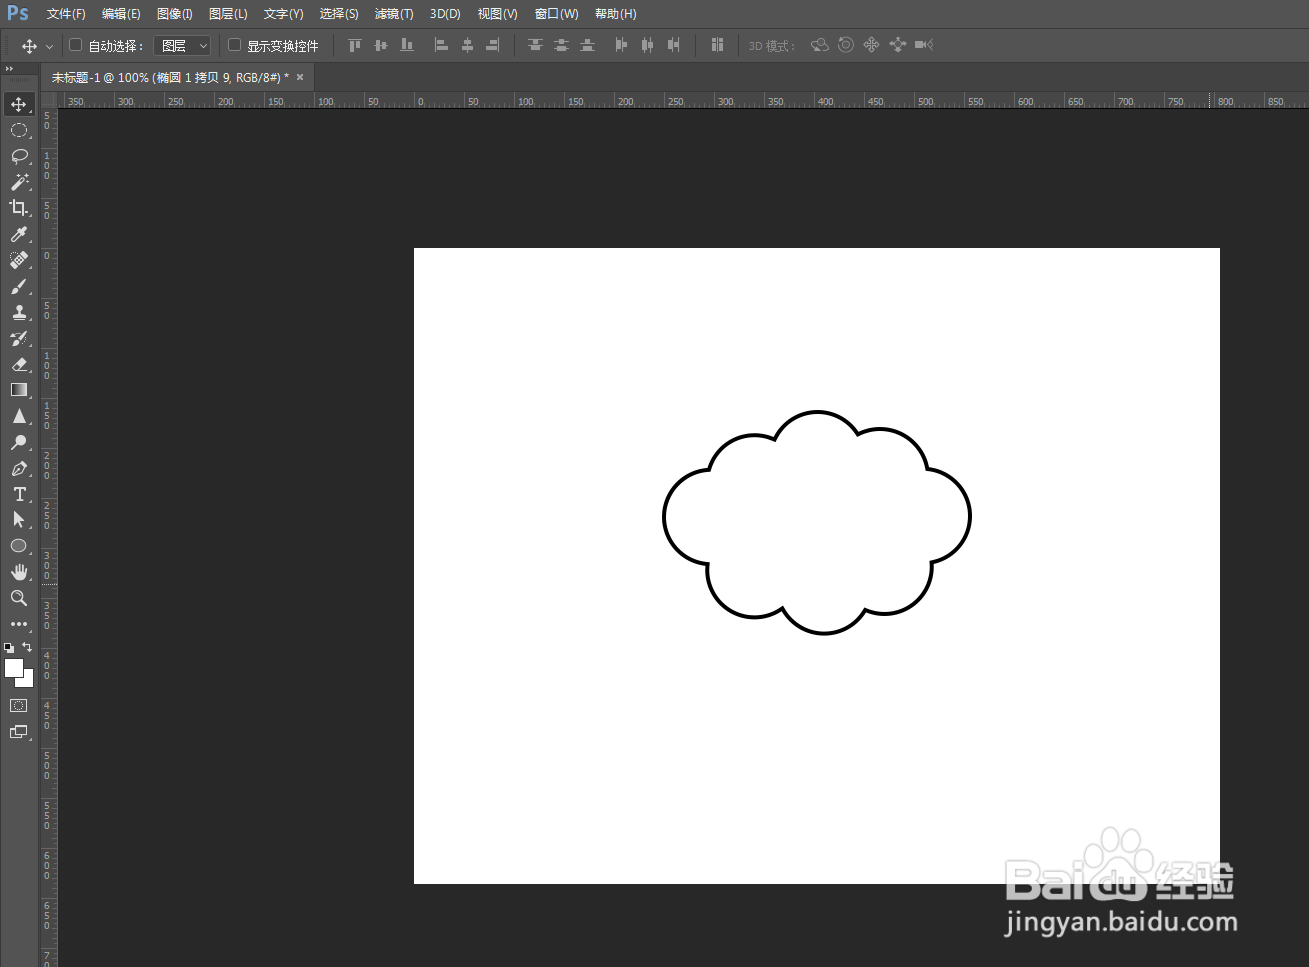This screenshot has height=967, width=1309.
Task: Click the Auto-Align Layers button
Action: pos(717,45)
